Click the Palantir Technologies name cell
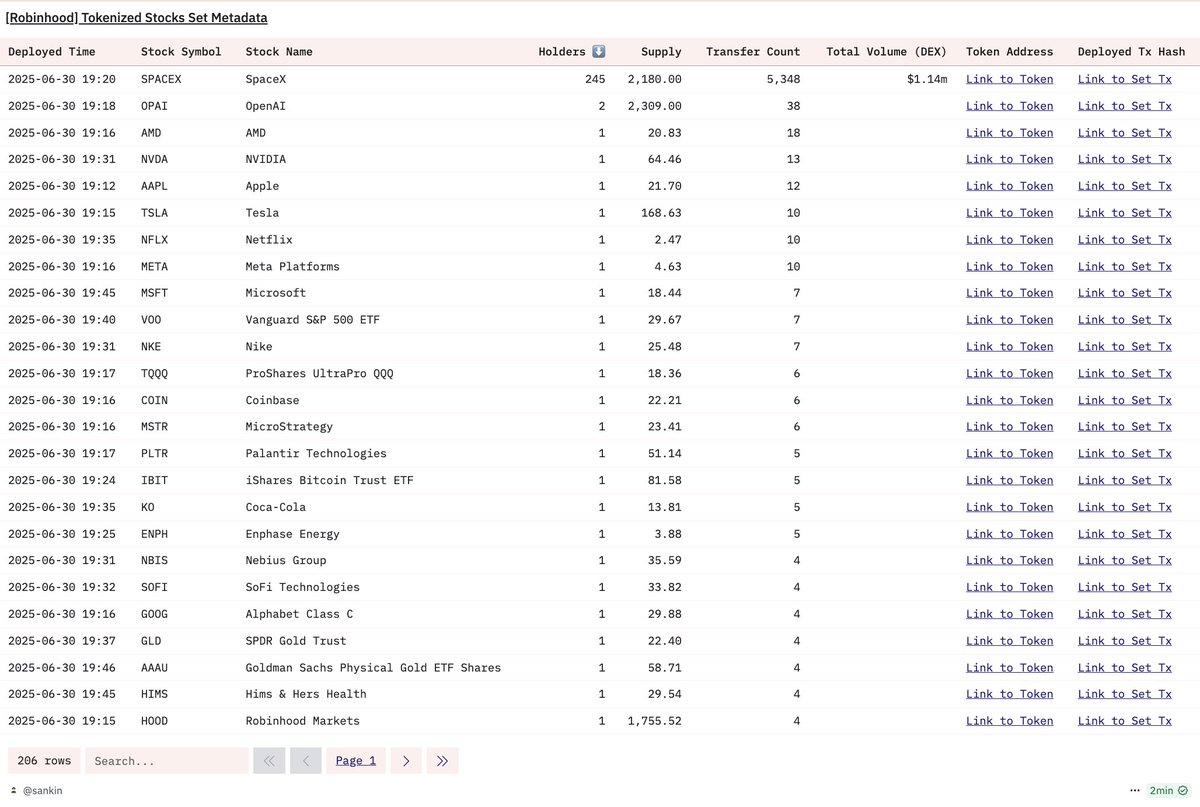 pos(316,454)
